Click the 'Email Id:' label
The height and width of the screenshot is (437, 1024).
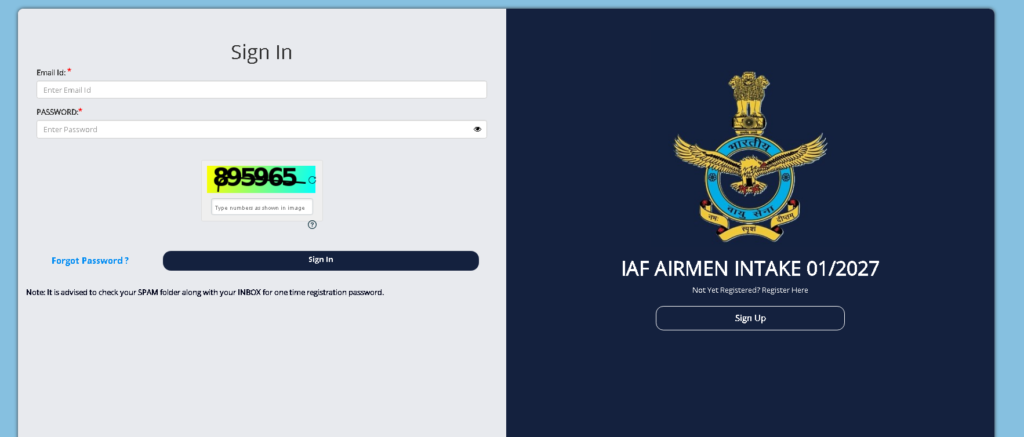(51, 73)
